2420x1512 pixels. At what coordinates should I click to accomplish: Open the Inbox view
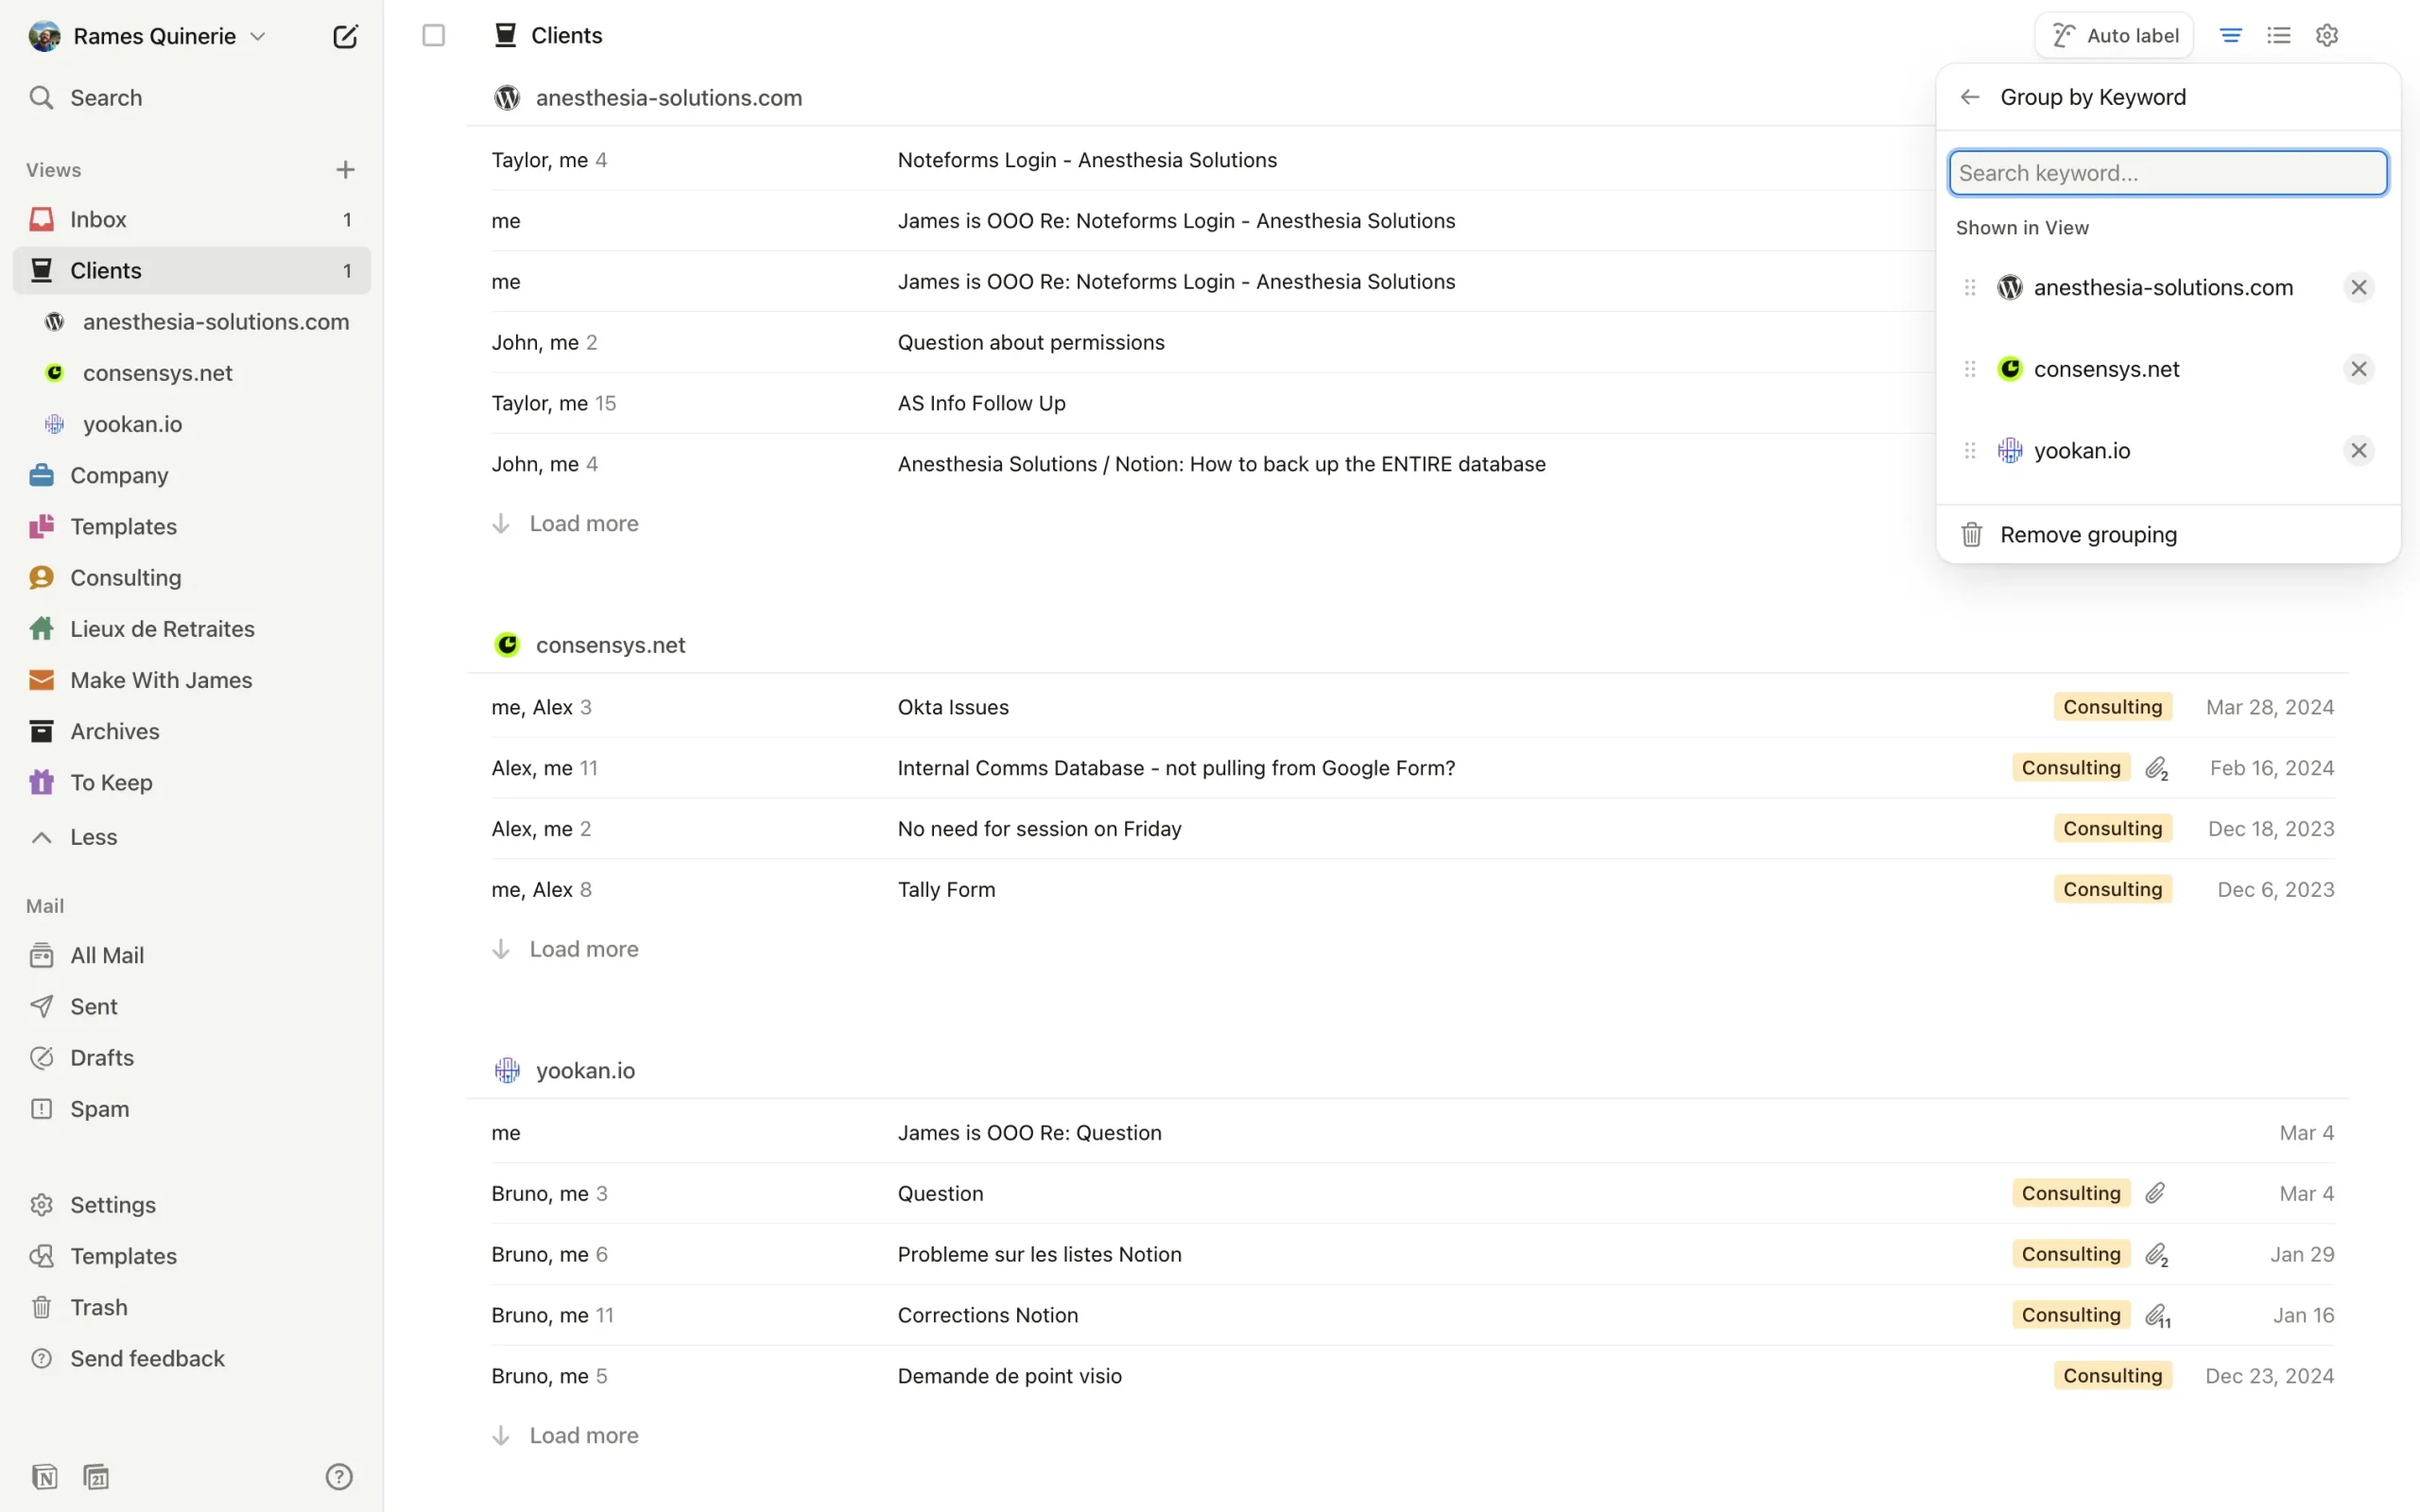98,219
